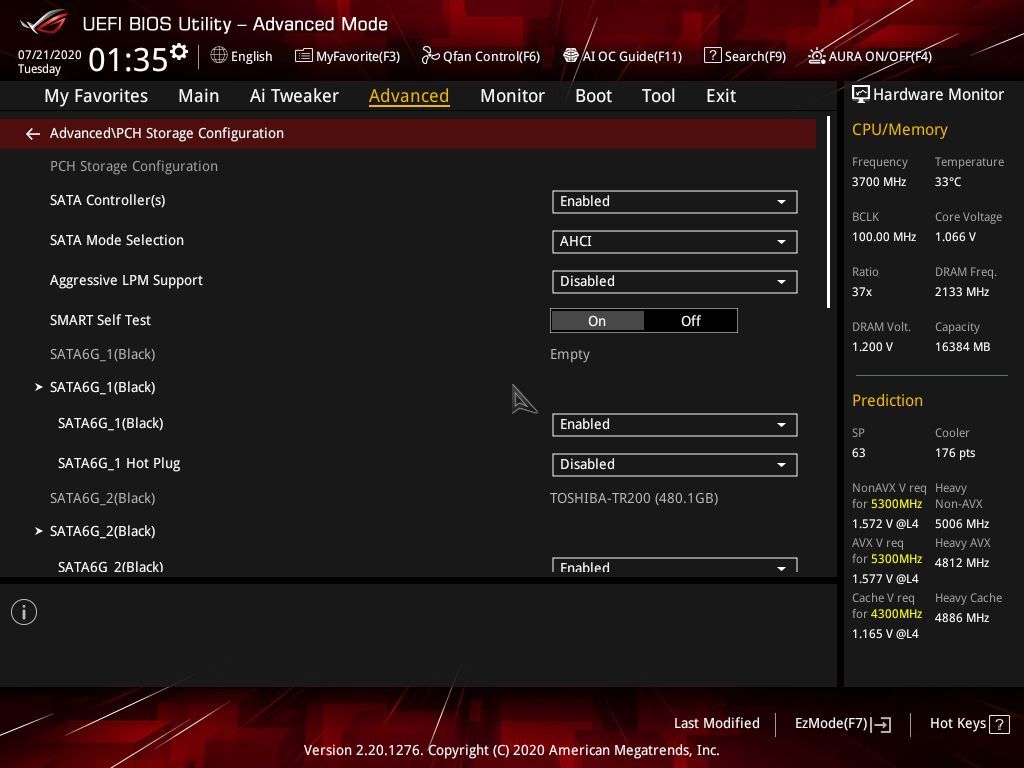Click the globe language icon
Screen dimensions: 1024x768
point(219,56)
